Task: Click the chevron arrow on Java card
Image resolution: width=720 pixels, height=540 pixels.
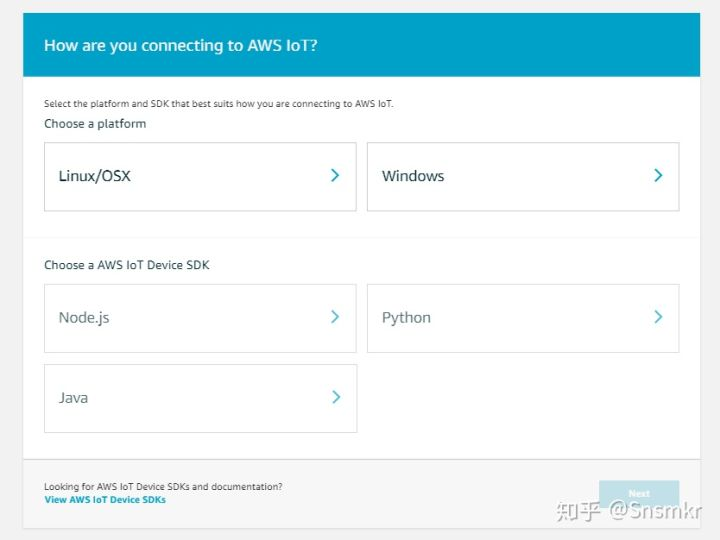Action: coord(336,397)
